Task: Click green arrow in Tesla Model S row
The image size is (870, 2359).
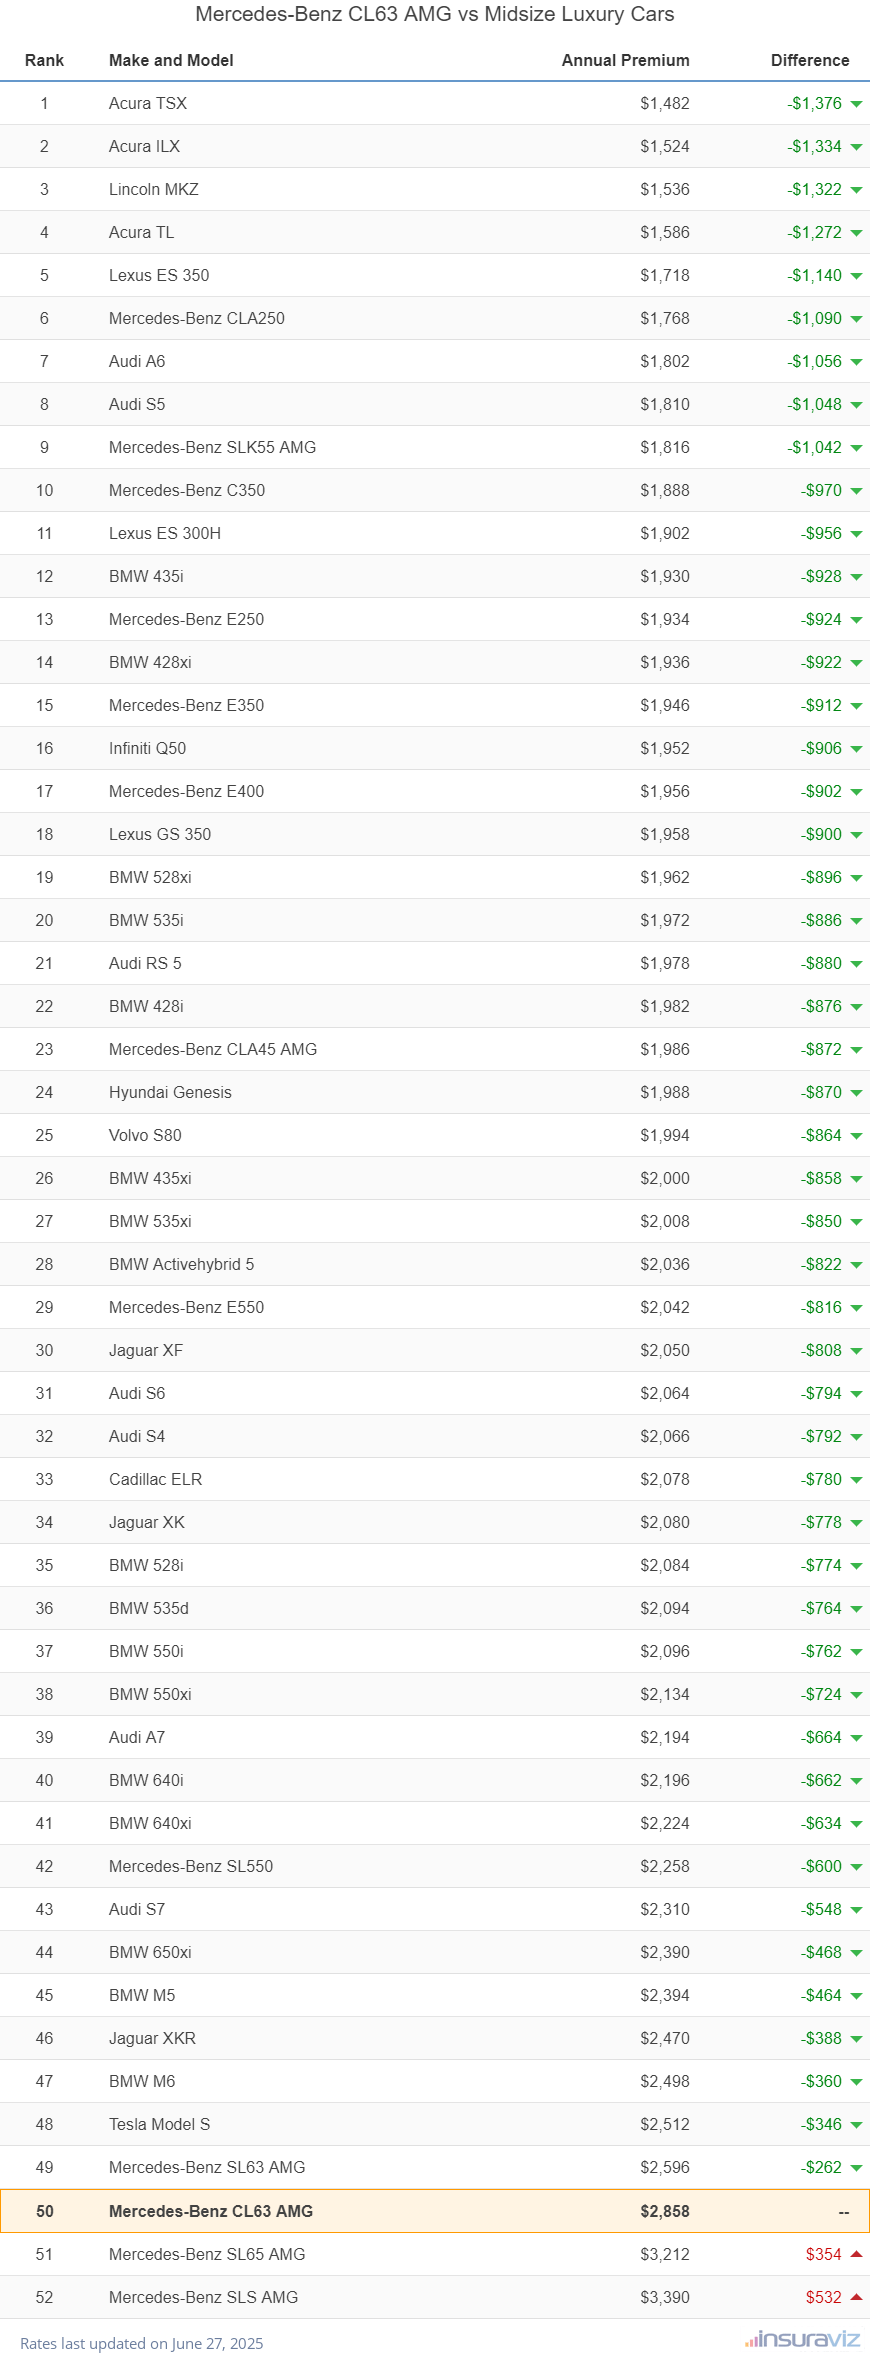Action: click(x=856, y=2125)
